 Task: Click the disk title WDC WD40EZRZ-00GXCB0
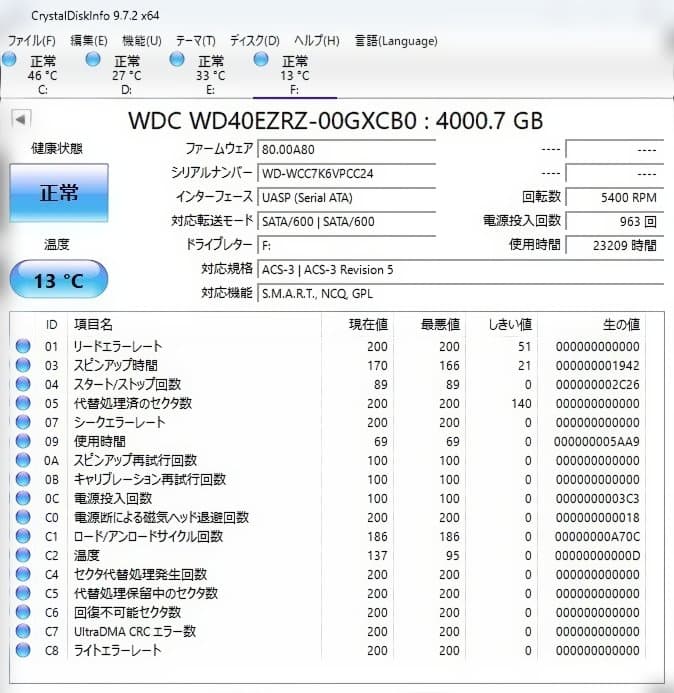[273, 120]
